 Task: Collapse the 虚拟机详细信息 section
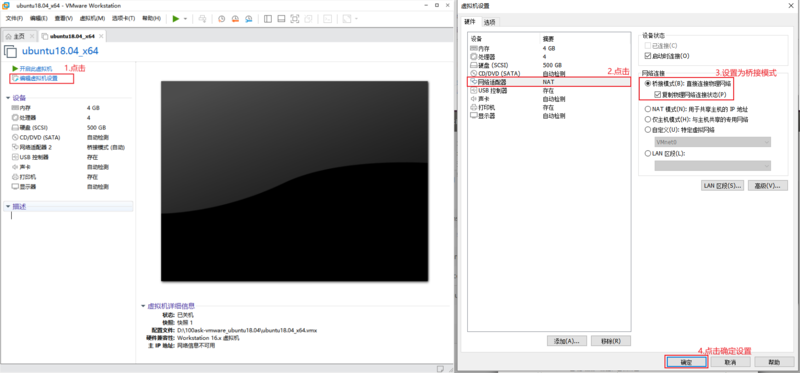143,306
